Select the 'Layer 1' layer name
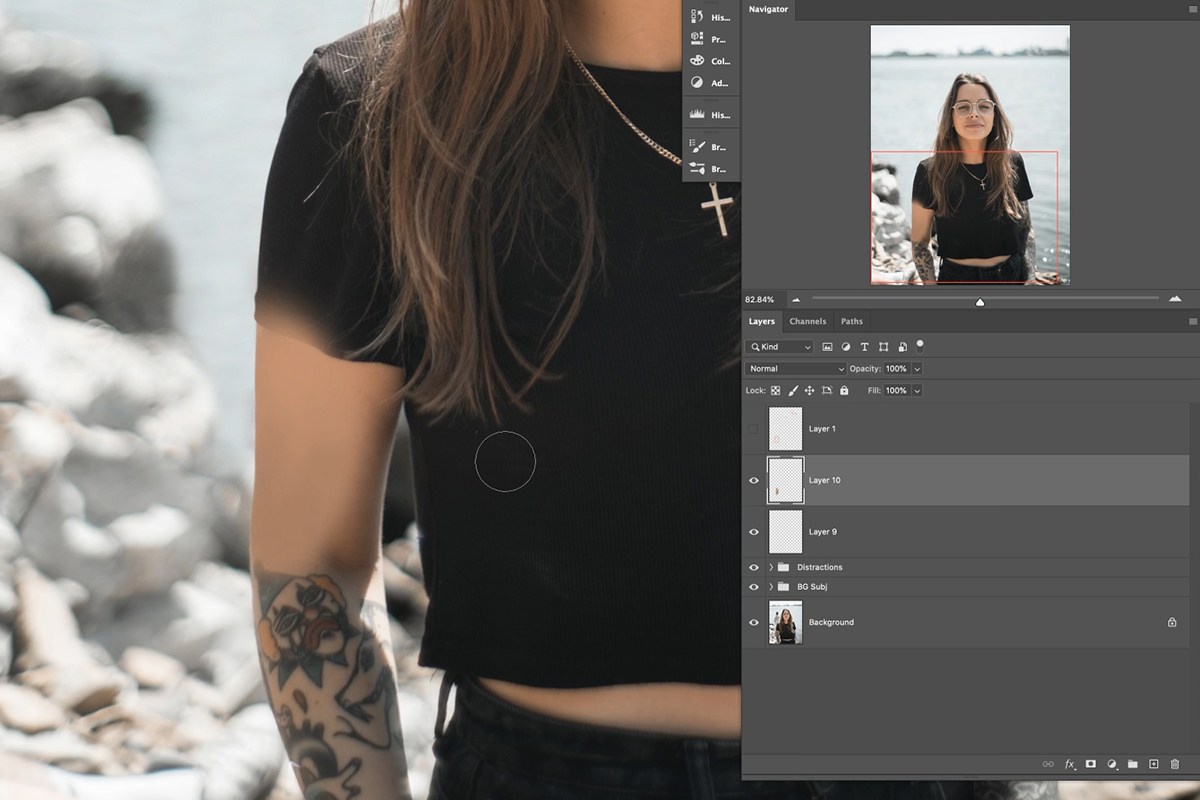 [x=822, y=429]
